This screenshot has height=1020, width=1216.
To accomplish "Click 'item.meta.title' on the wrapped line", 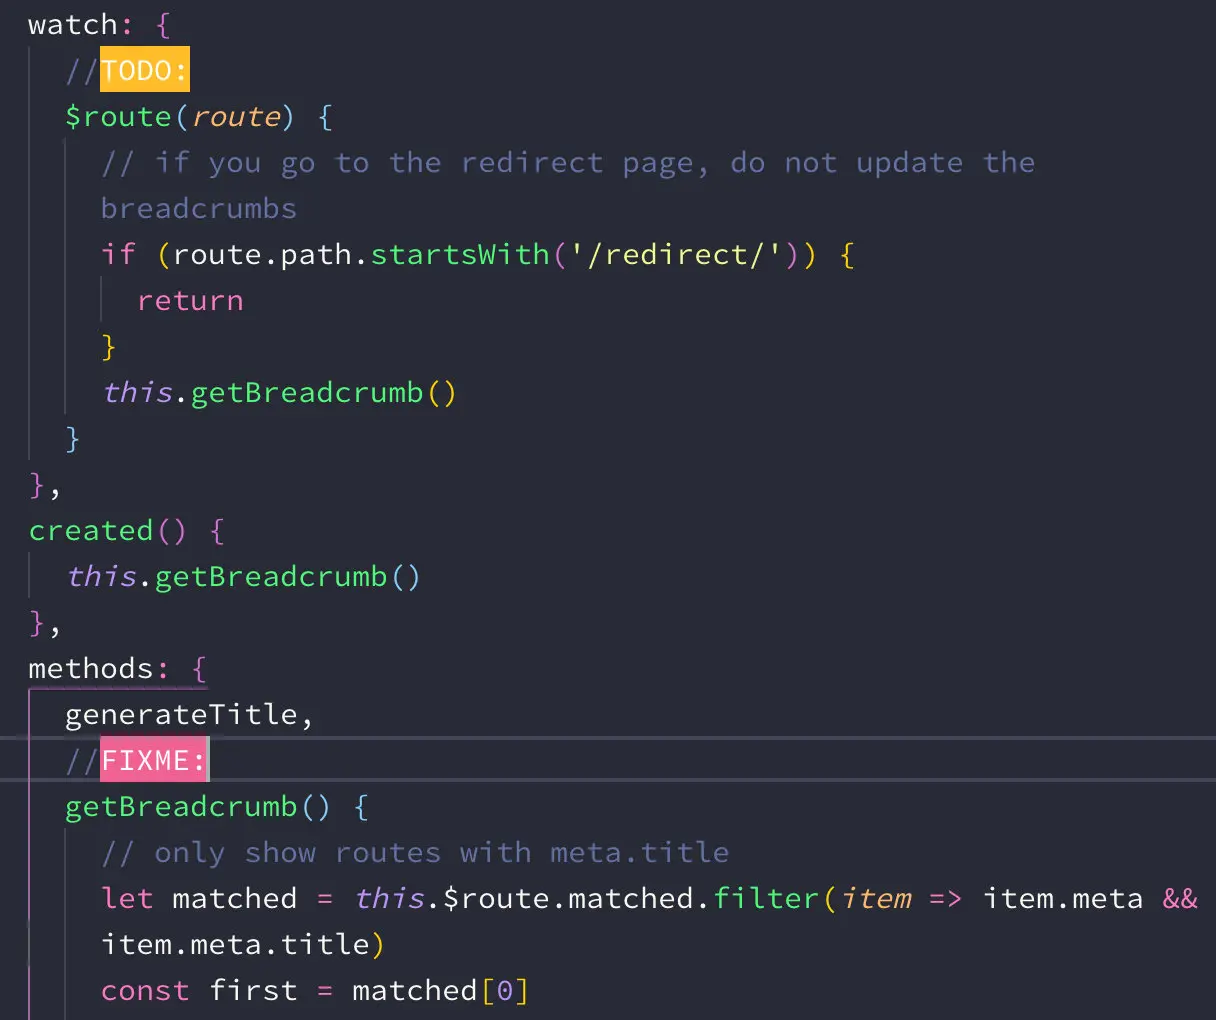I will point(235,945).
